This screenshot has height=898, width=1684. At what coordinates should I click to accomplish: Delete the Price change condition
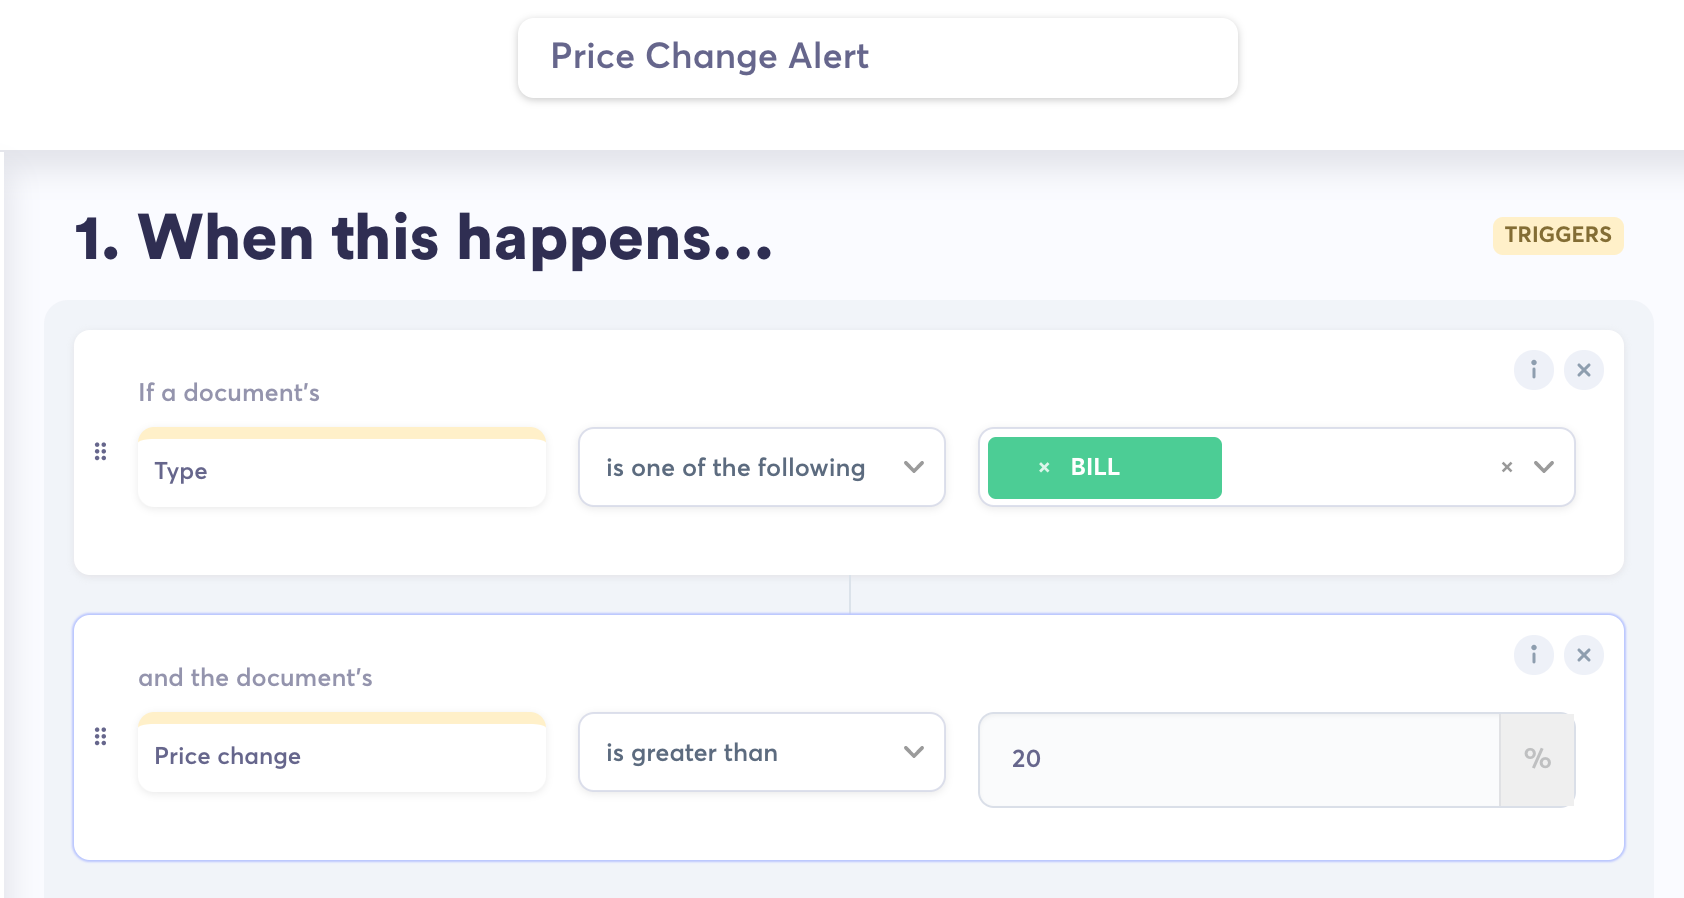[1583, 655]
